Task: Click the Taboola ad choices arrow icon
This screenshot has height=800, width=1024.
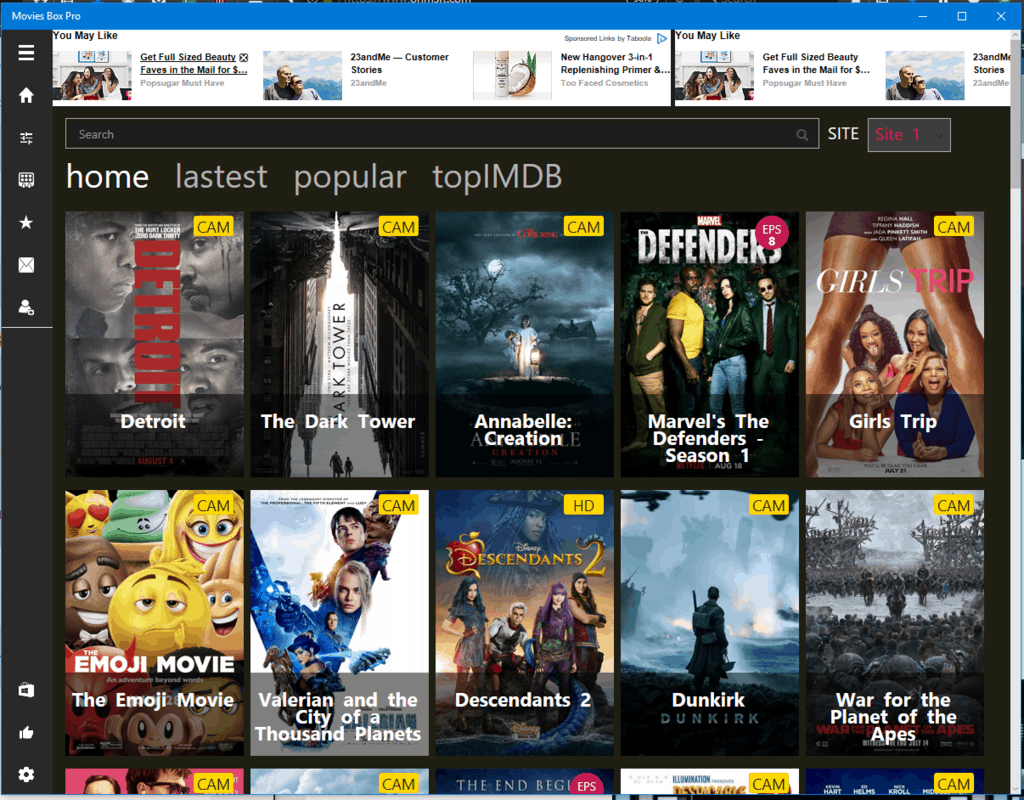Action: [x=662, y=39]
